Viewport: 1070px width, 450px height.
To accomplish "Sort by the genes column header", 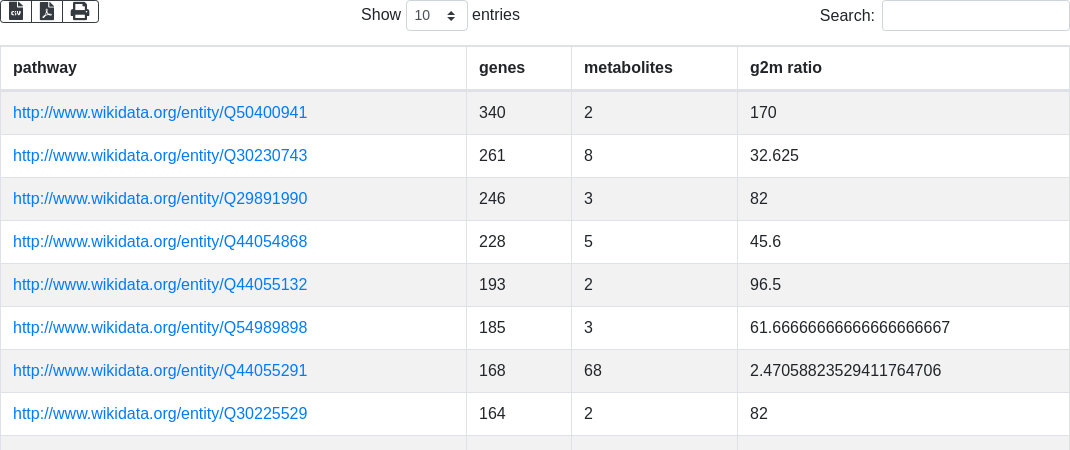I will tap(502, 68).
